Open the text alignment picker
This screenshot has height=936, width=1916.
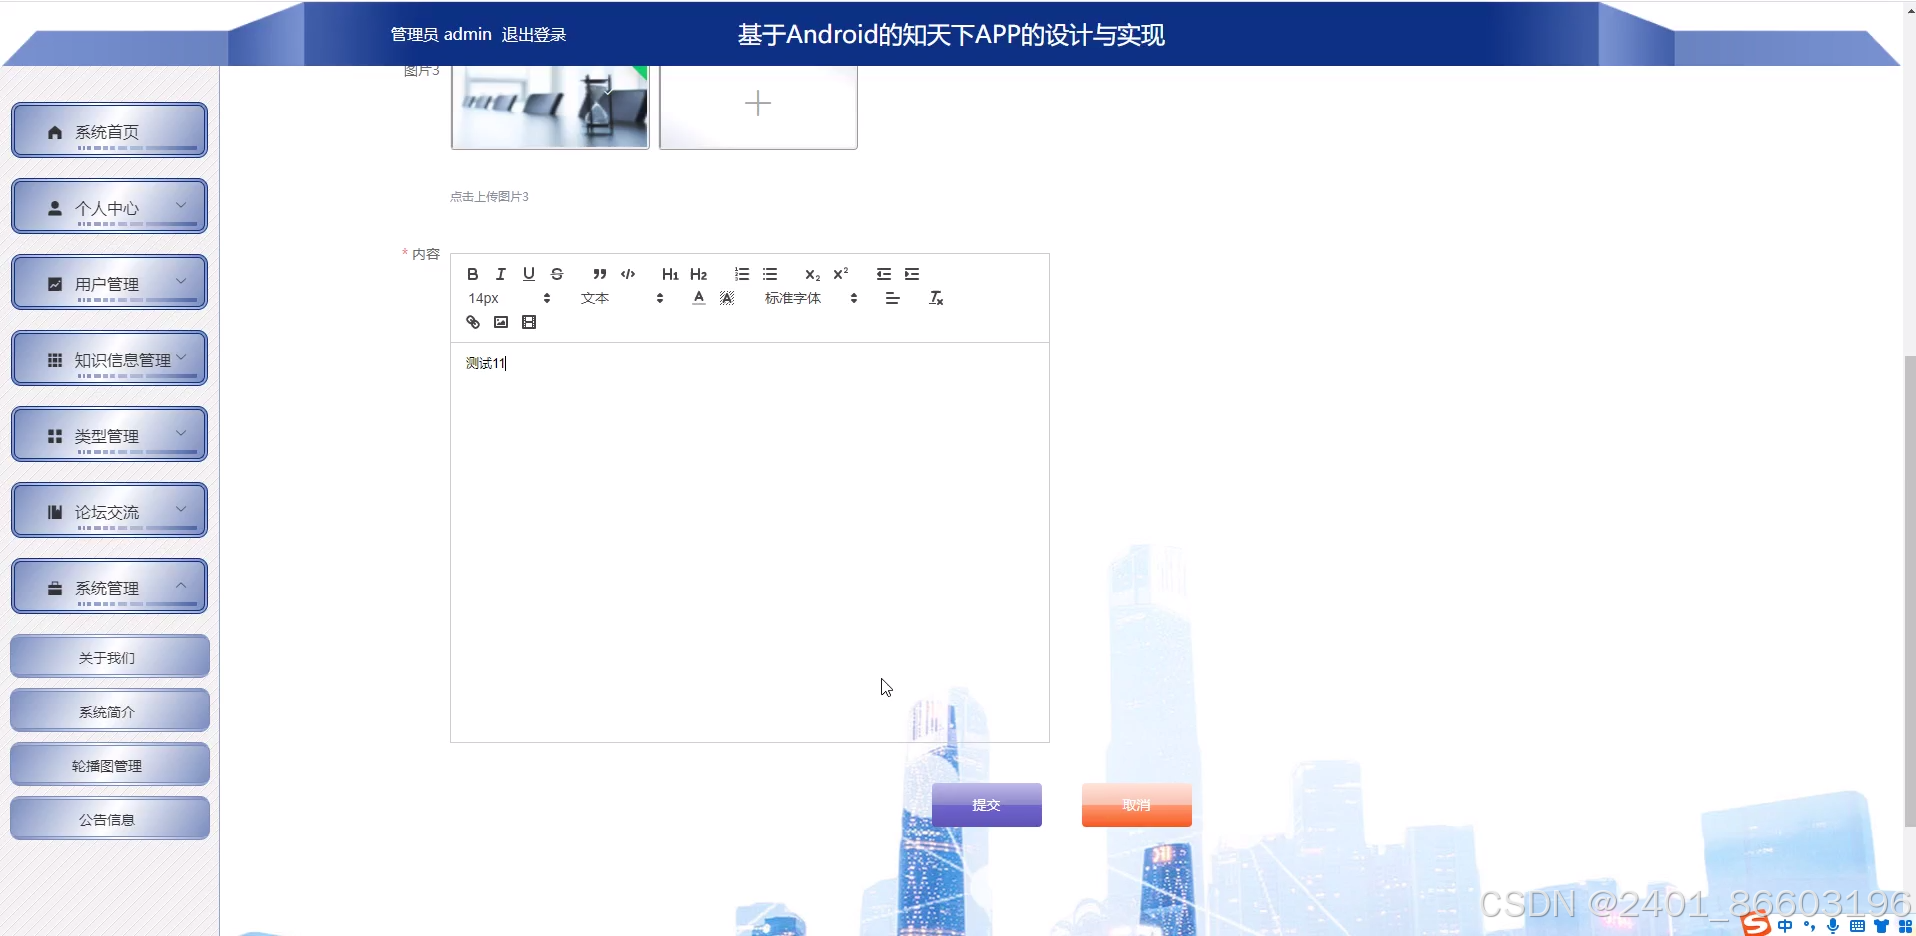[x=893, y=298]
